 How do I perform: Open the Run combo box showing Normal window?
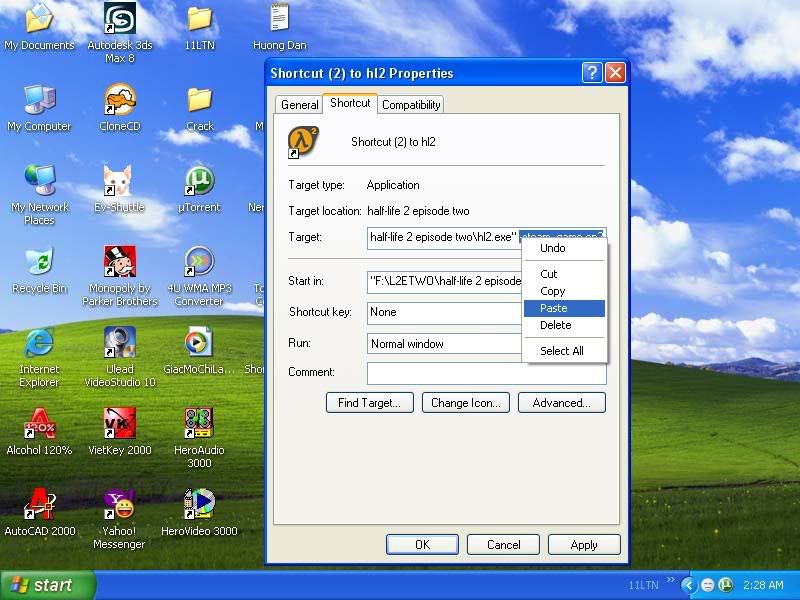pyautogui.click(x=444, y=344)
